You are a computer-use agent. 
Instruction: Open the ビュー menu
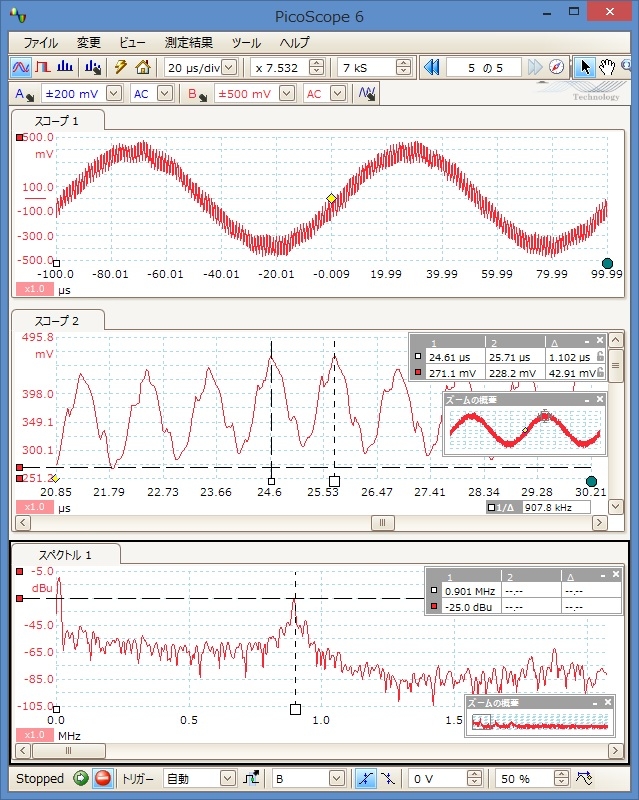click(132, 42)
